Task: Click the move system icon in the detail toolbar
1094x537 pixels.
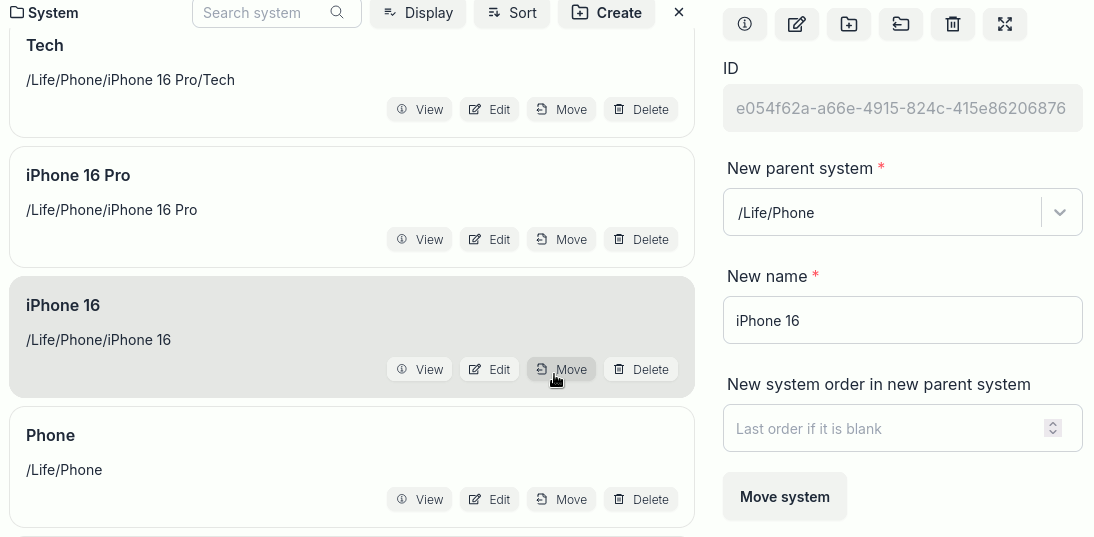Action: tap(901, 24)
